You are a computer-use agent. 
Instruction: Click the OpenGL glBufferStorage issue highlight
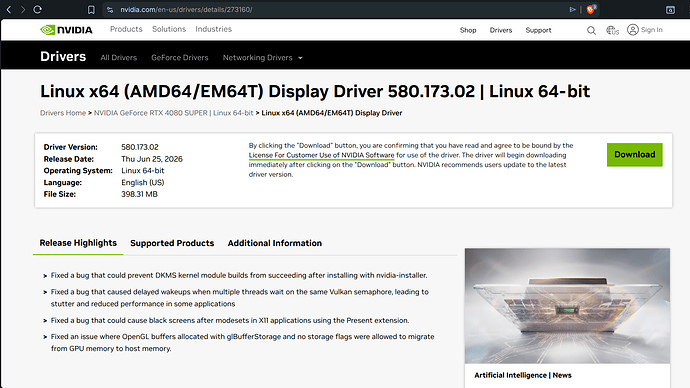click(x=242, y=342)
